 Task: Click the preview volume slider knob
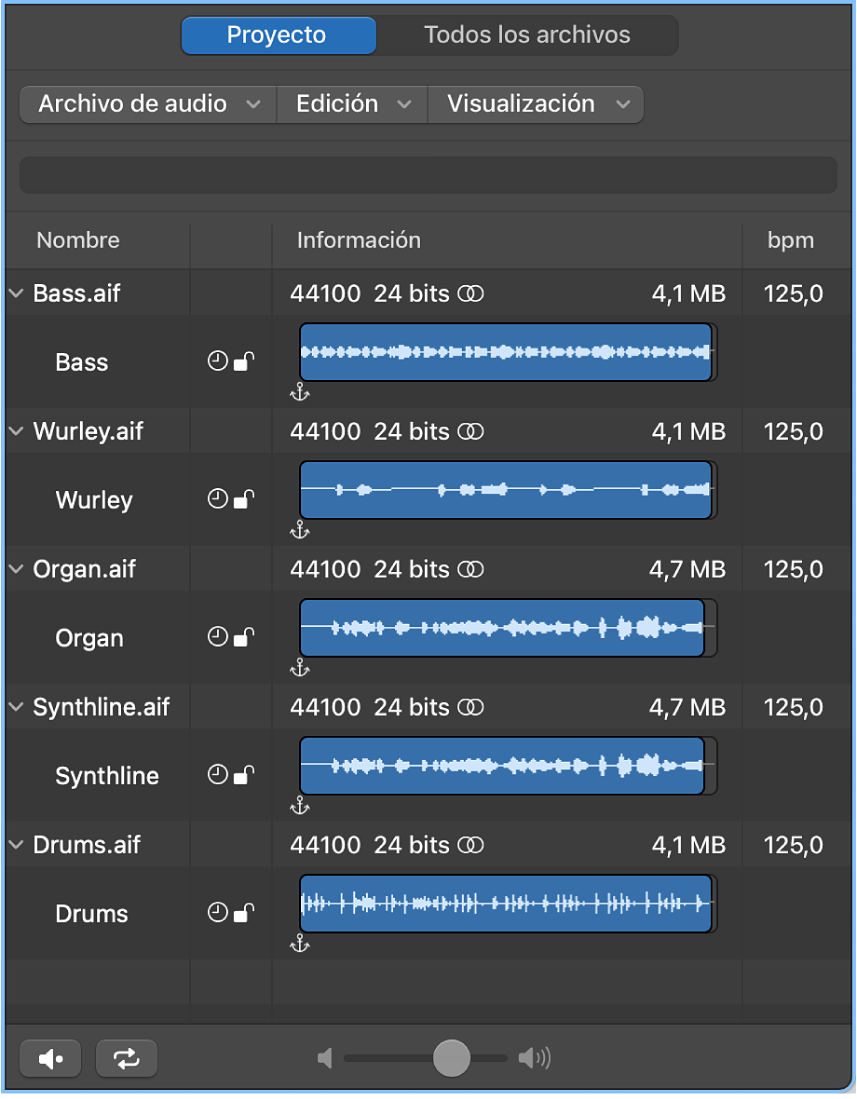[452, 1058]
